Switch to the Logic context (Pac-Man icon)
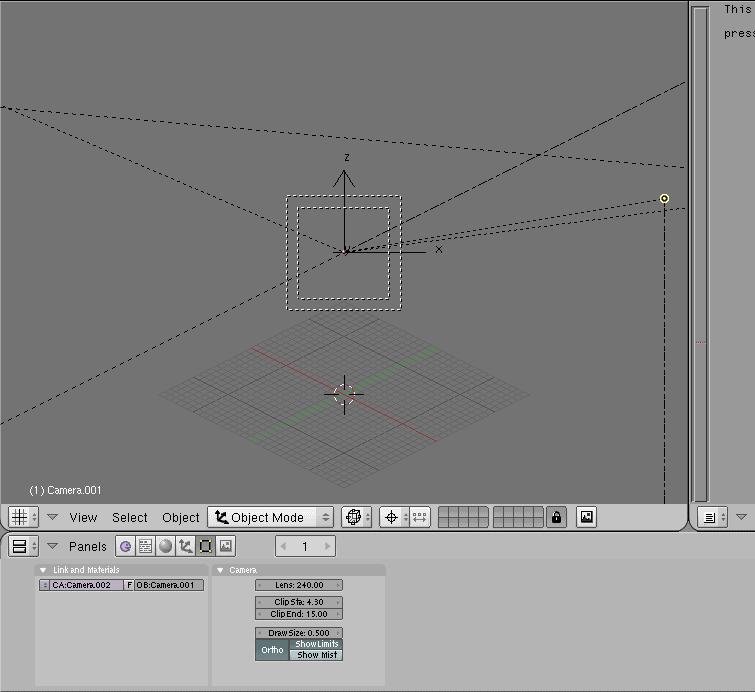The height and width of the screenshot is (692, 755). [x=126, y=546]
